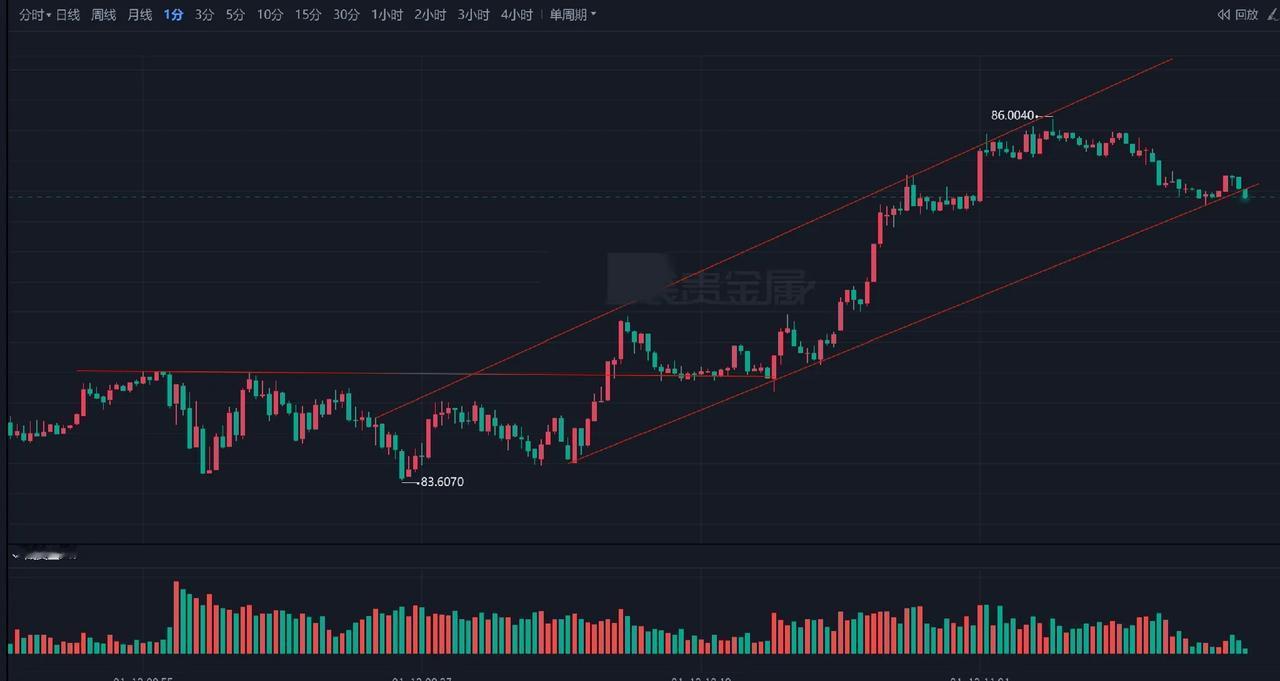This screenshot has height=681, width=1280.
Task: Select the 周线 weekly period
Action: pyautogui.click(x=103, y=15)
